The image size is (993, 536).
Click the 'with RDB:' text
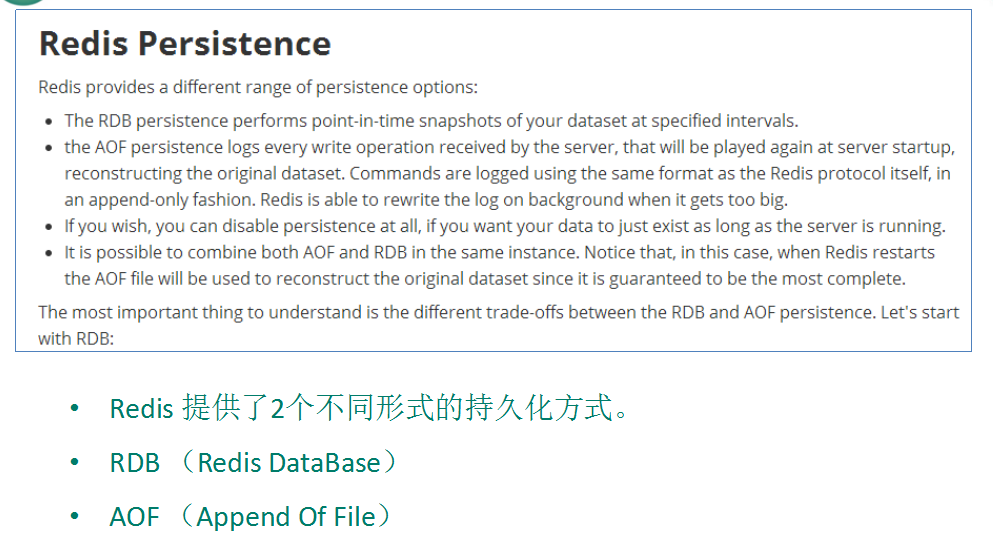76,339
